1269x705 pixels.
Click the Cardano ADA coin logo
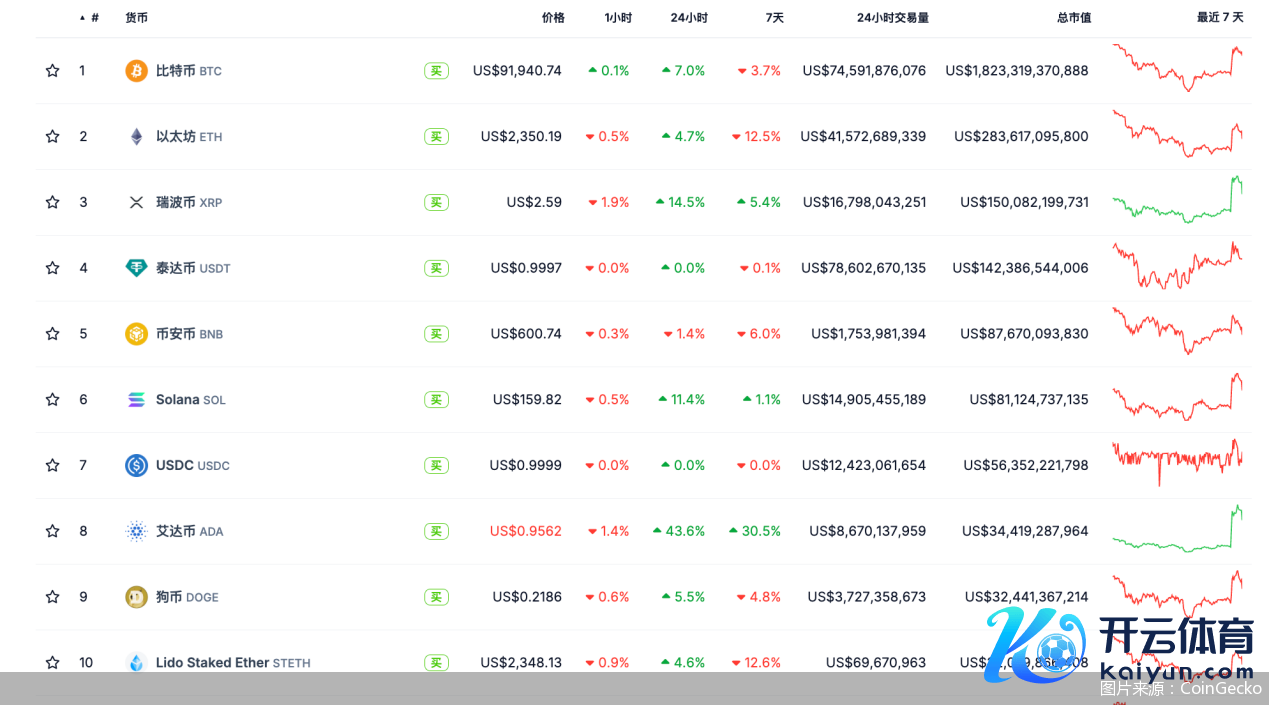136,531
